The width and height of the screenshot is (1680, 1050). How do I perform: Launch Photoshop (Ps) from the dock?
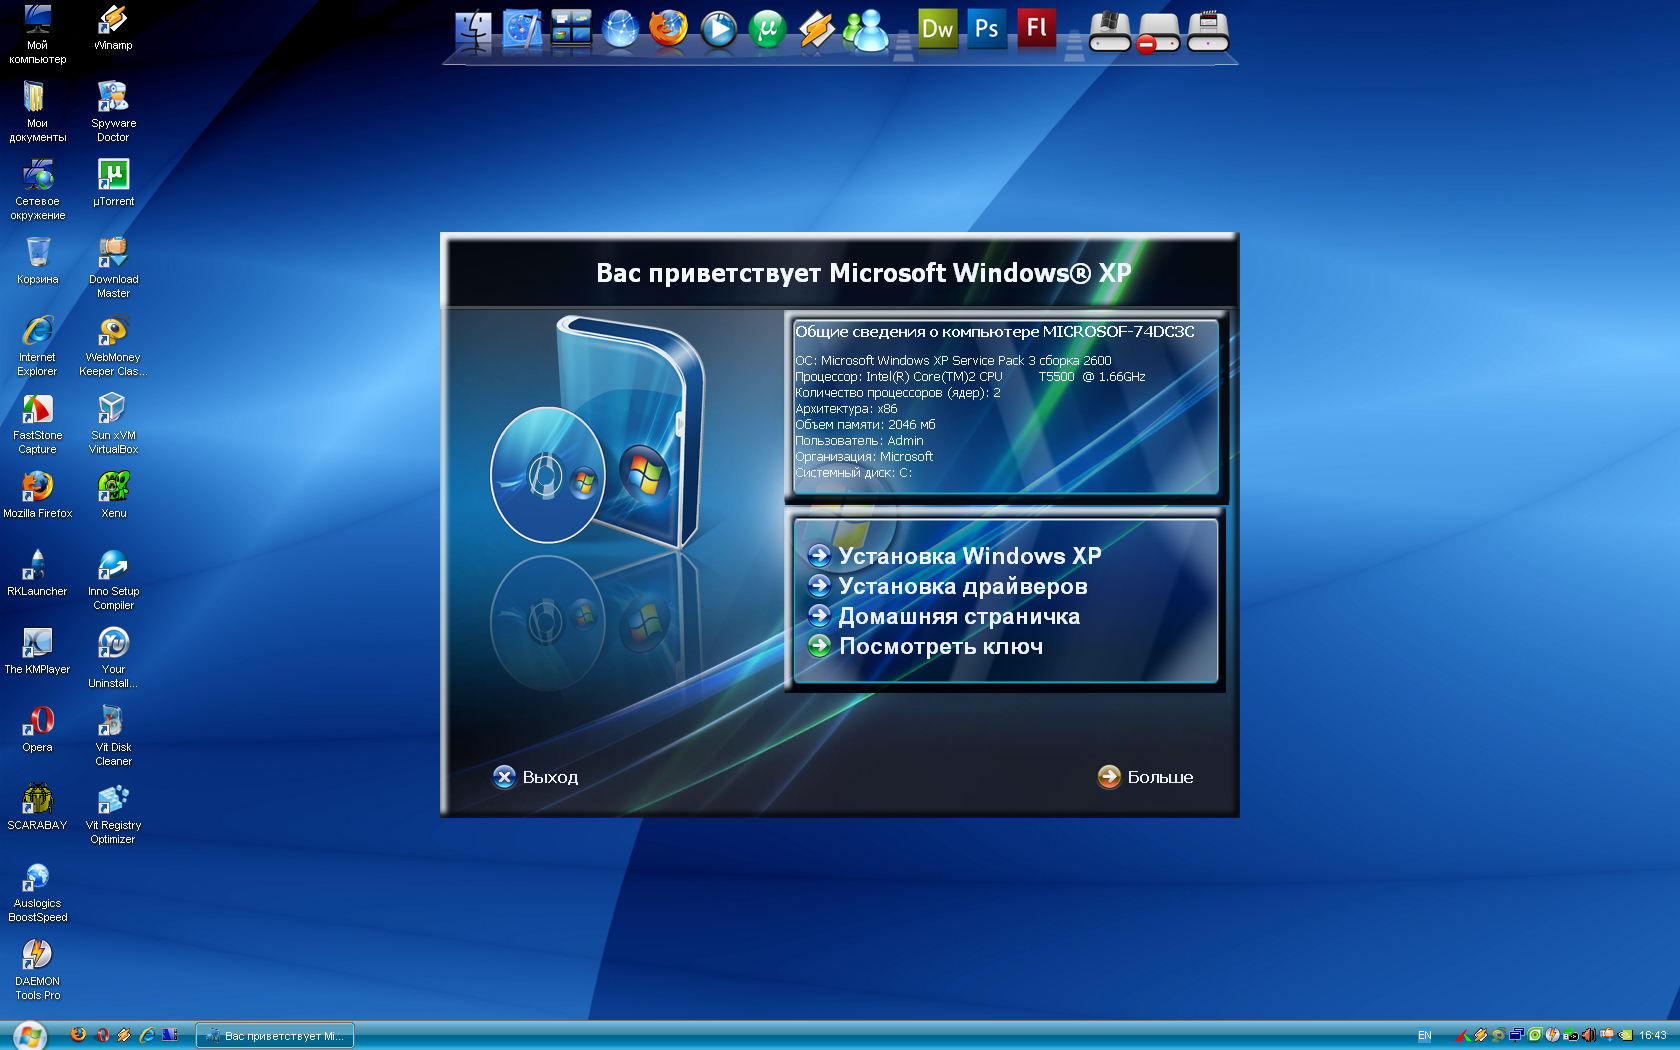(x=987, y=28)
